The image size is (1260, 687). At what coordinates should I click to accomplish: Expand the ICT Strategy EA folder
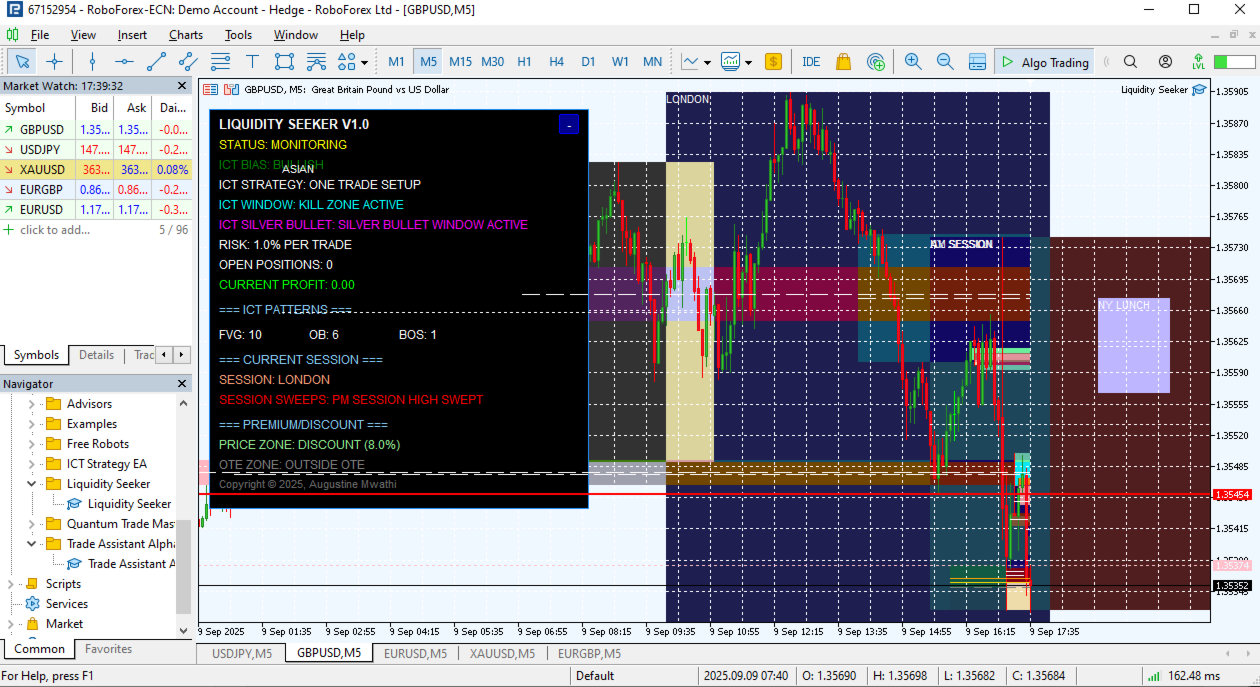click(31, 464)
